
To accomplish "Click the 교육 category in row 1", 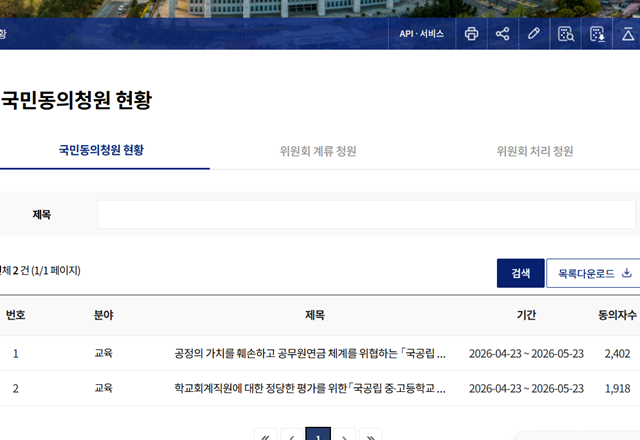I will [x=103, y=353].
